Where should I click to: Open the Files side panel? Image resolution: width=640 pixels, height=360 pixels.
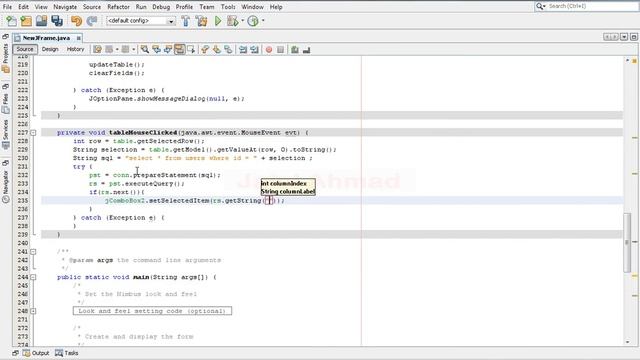[x=5, y=102]
